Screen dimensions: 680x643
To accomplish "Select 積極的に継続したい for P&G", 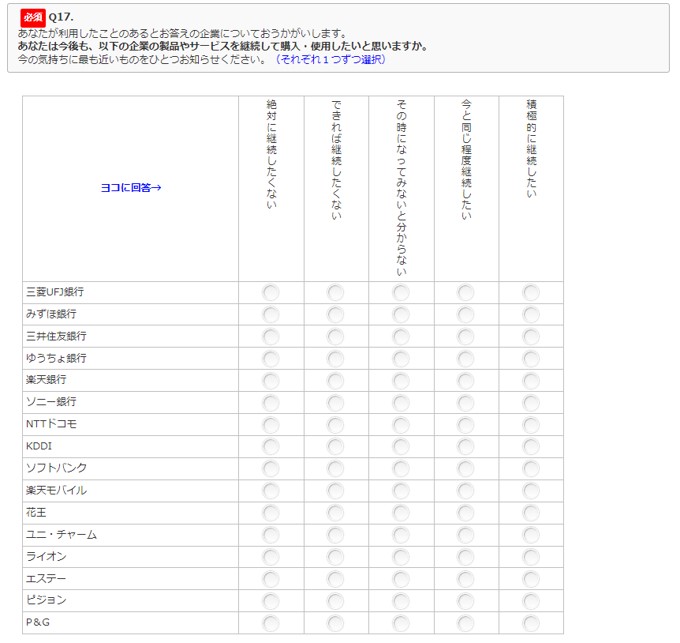I will (531, 622).
